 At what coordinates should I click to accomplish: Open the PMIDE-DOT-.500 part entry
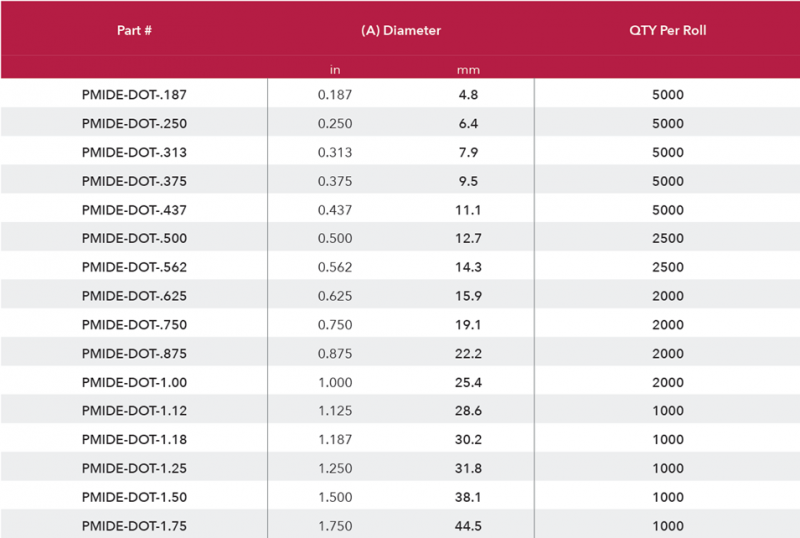pos(134,239)
